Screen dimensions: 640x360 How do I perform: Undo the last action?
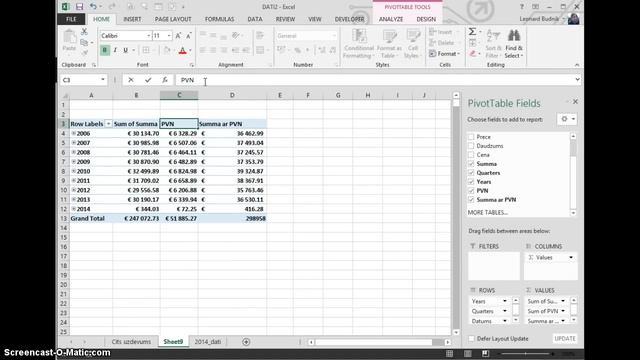click(93, 7)
